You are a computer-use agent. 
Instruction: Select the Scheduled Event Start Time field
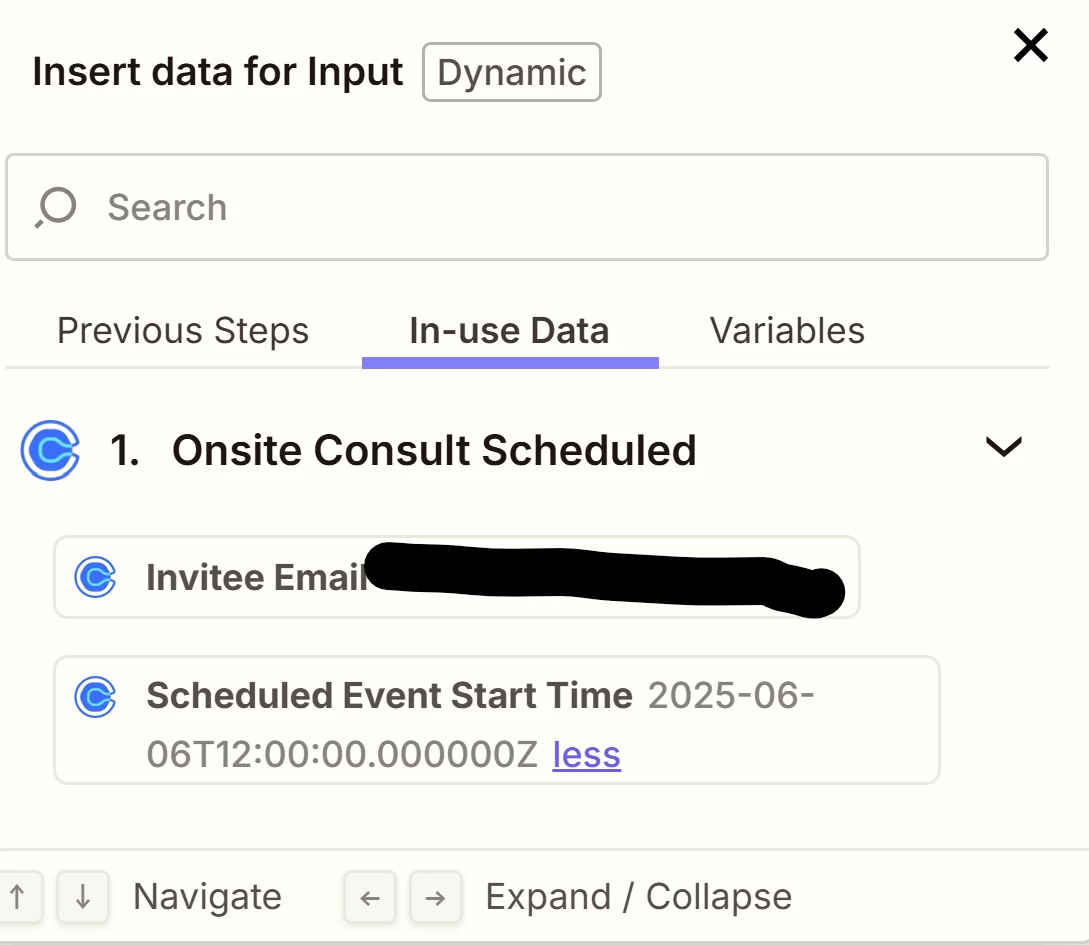click(497, 720)
